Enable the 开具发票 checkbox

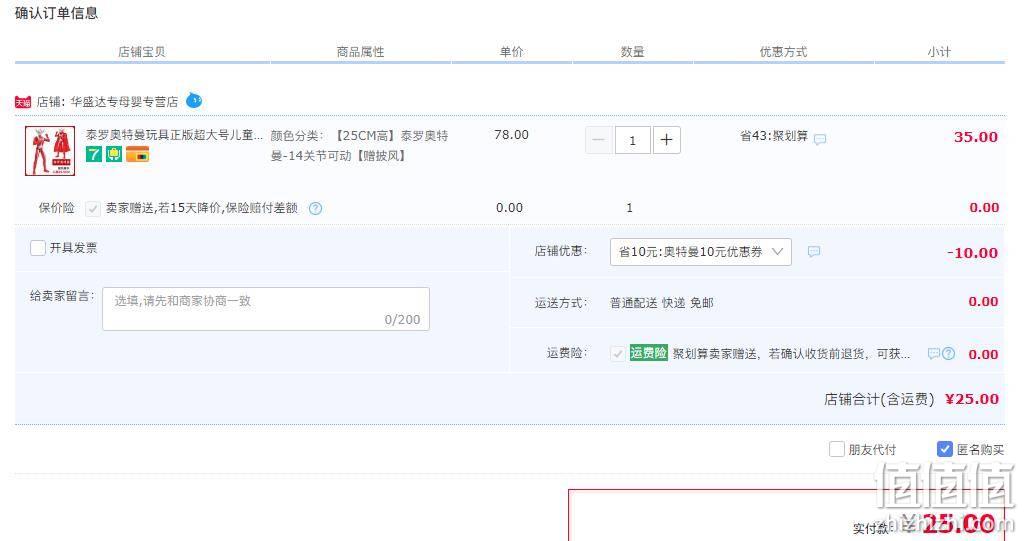click(38, 248)
